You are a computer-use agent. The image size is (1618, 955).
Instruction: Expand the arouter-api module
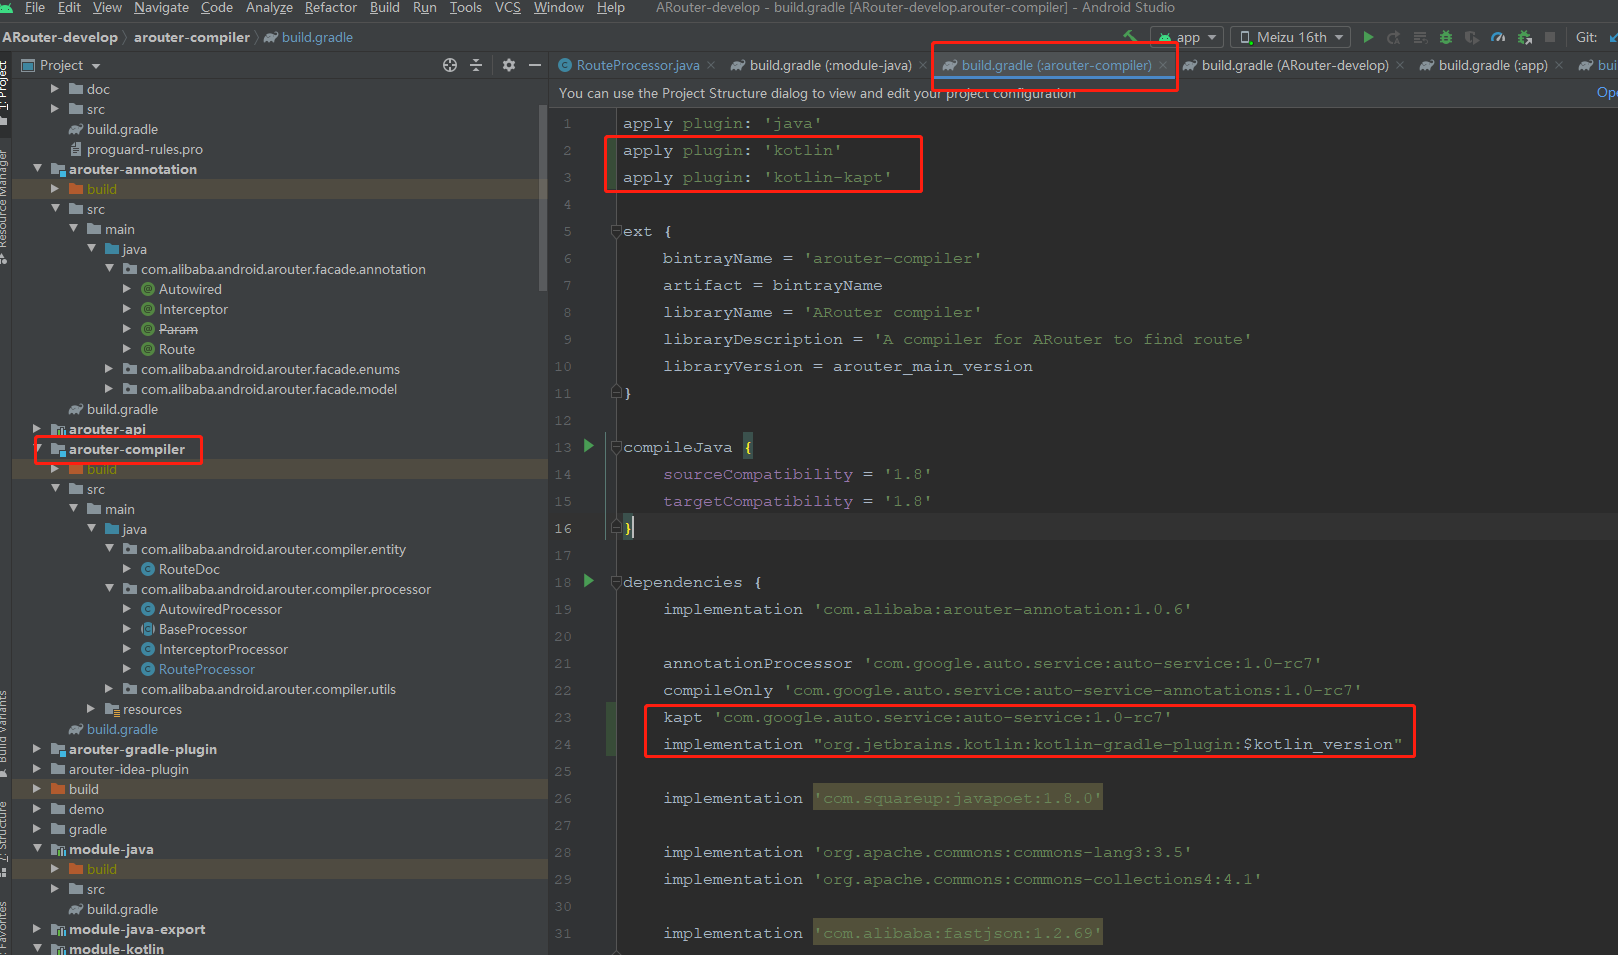37,429
